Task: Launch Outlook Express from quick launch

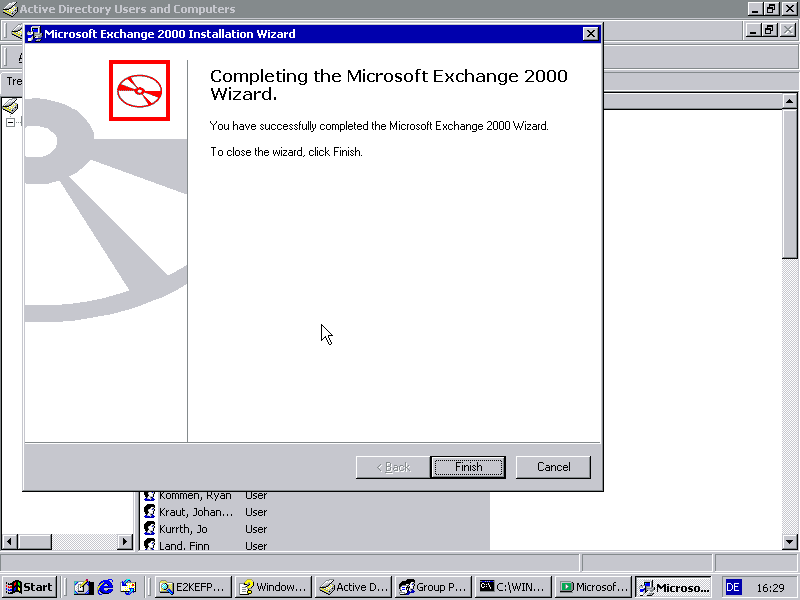Action: pos(128,587)
